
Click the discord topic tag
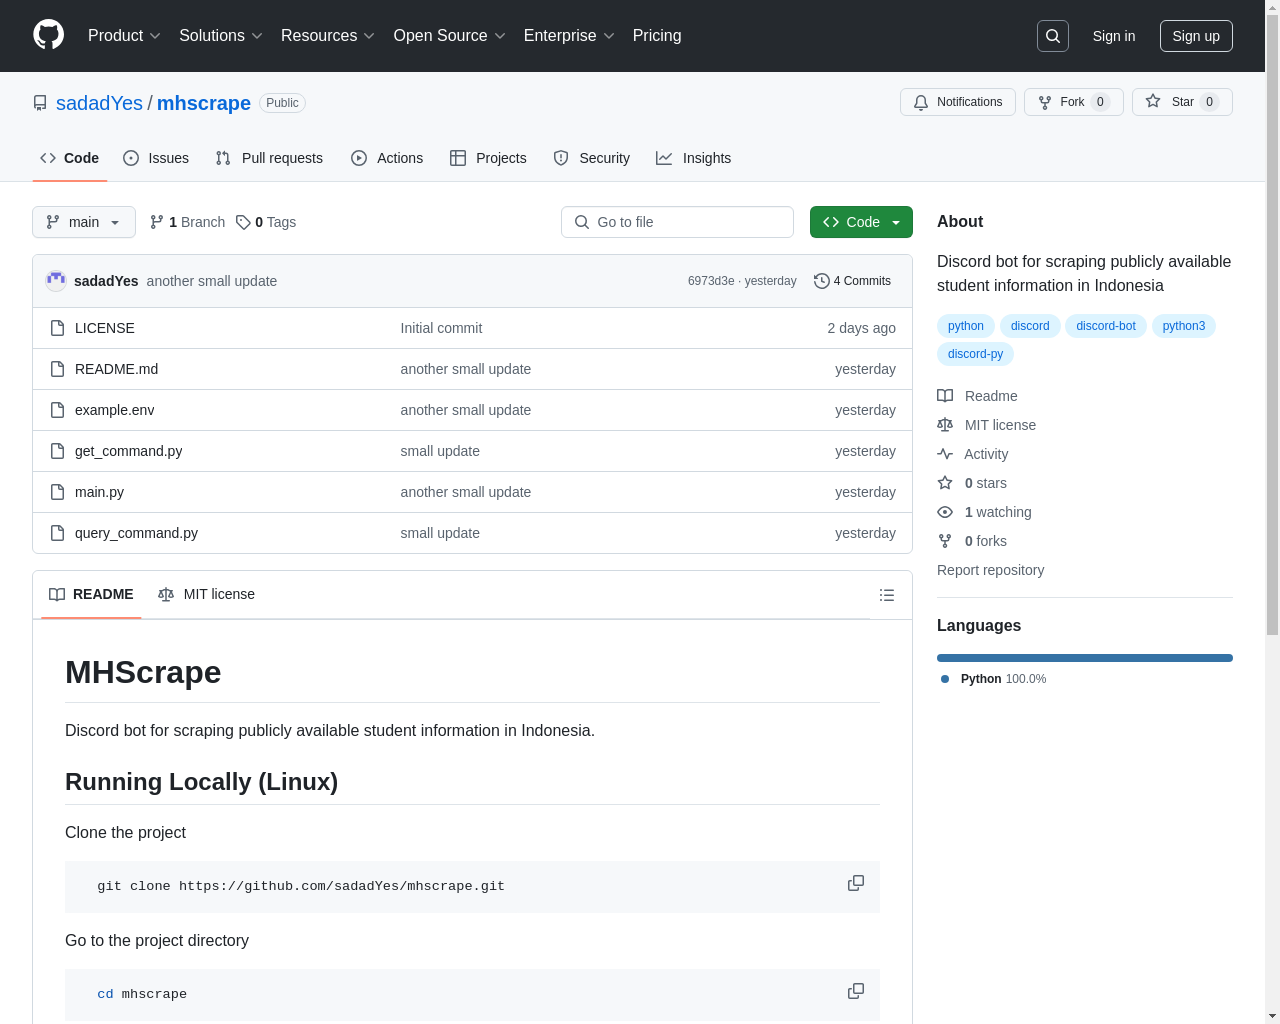pos(1030,326)
